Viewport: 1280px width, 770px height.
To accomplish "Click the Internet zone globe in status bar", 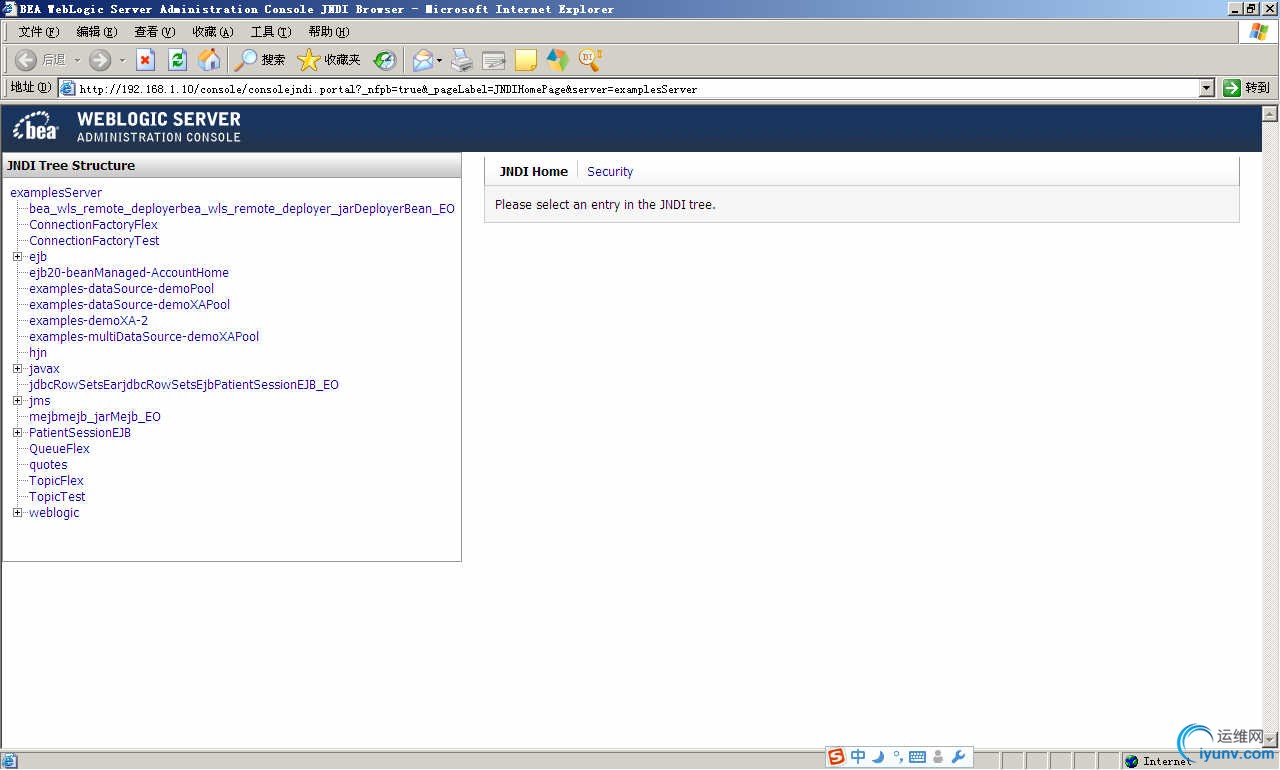I will point(1131,761).
